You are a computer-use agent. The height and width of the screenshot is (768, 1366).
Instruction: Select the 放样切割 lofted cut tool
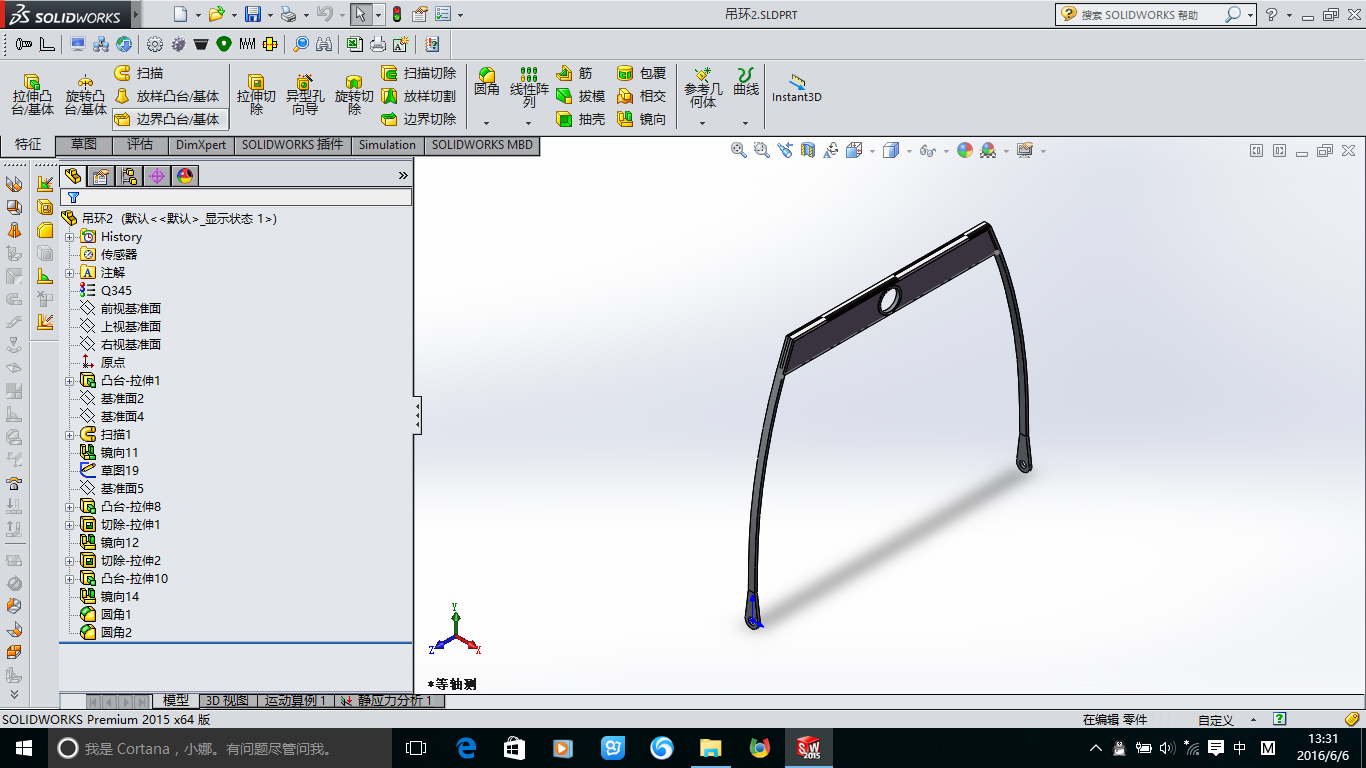click(x=419, y=96)
